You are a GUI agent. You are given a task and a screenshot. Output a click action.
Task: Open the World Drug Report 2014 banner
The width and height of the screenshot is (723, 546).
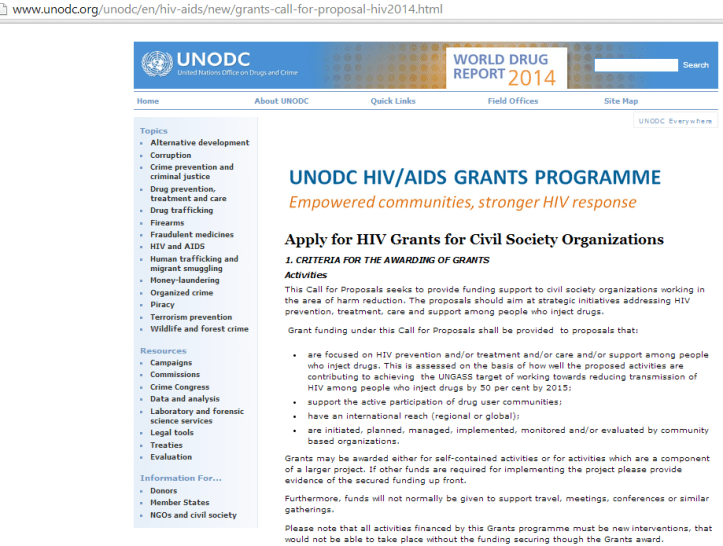pyautogui.click(x=506, y=68)
